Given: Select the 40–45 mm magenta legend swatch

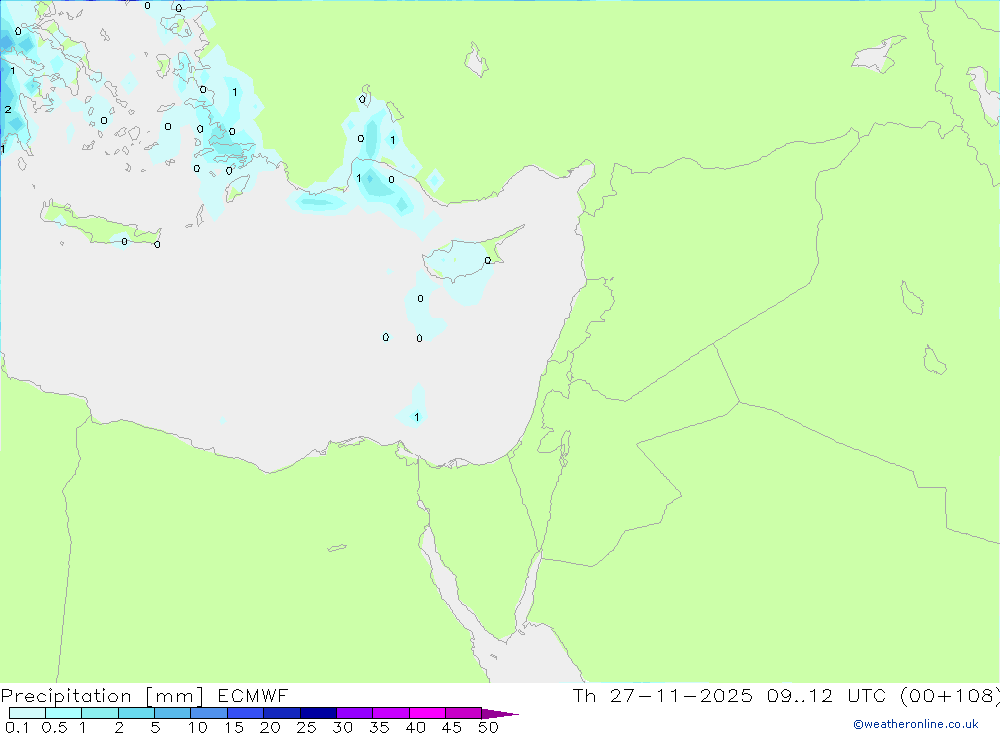Looking at the screenshot, I should [x=427, y=713].
